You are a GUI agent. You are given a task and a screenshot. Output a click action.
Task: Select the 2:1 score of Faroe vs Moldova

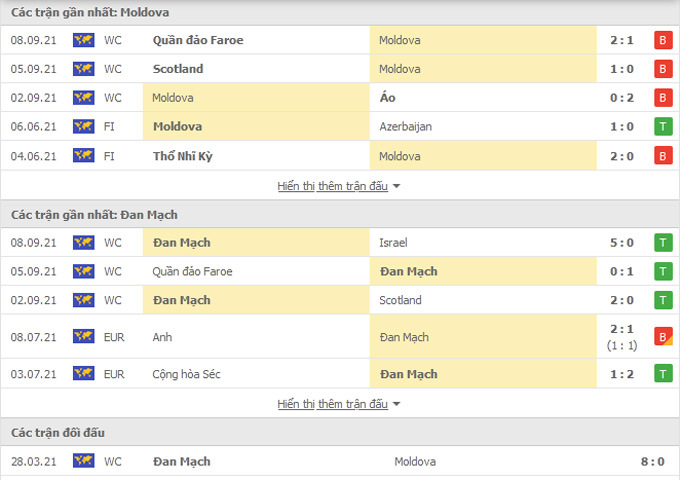(622, 40)
